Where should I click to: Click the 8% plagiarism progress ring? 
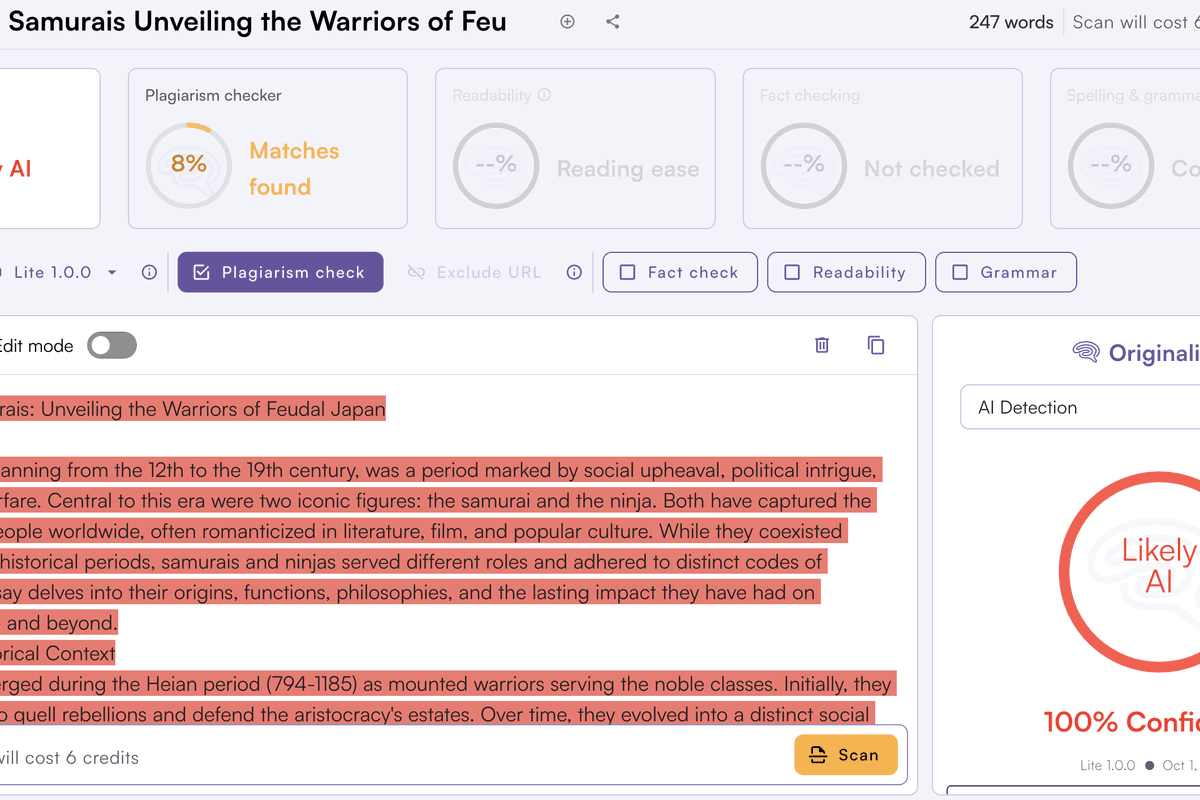pos(188,164)
